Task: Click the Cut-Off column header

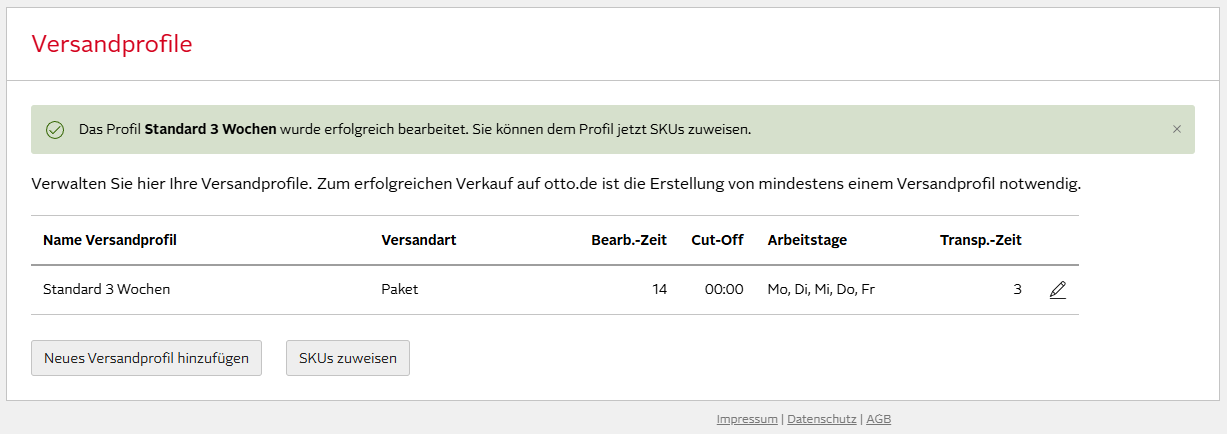Action: coord(717,240)
